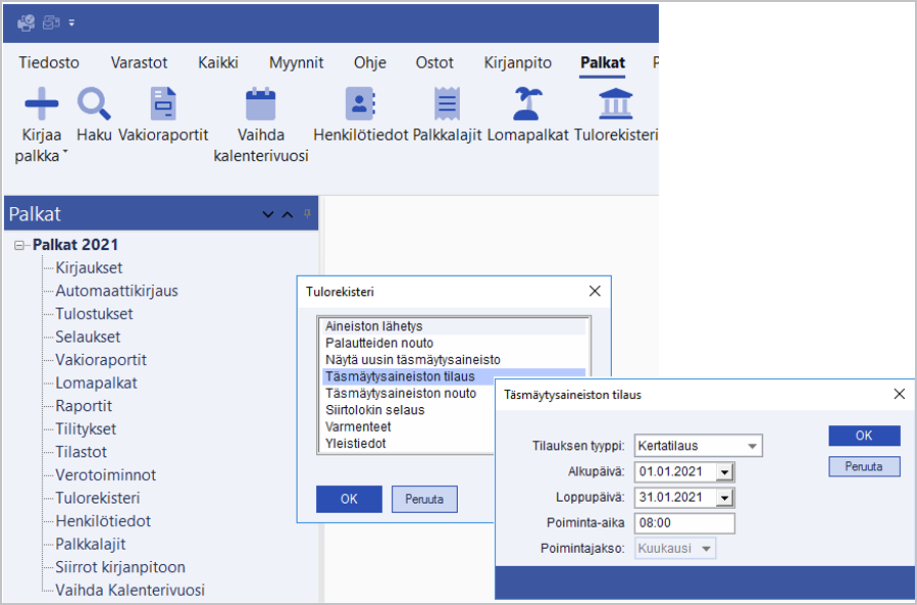The width and height of the screenshot is (917, 605).
Task: Open the Myynnit ribbon tab
Action: 296,62
